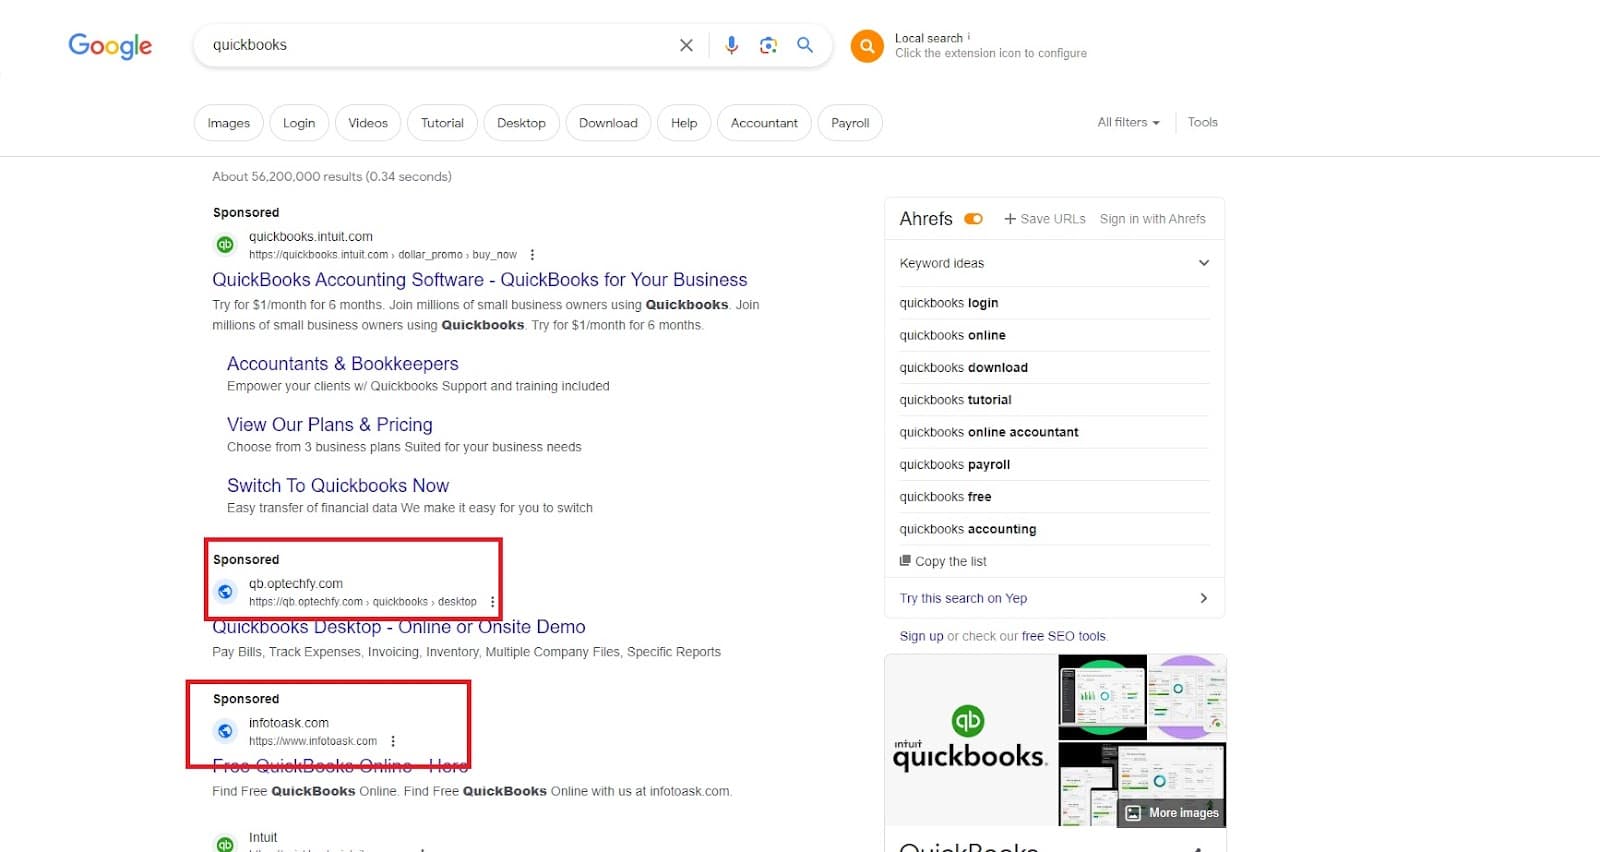Click Sign in with Ahrefs

pos(1153,219)
